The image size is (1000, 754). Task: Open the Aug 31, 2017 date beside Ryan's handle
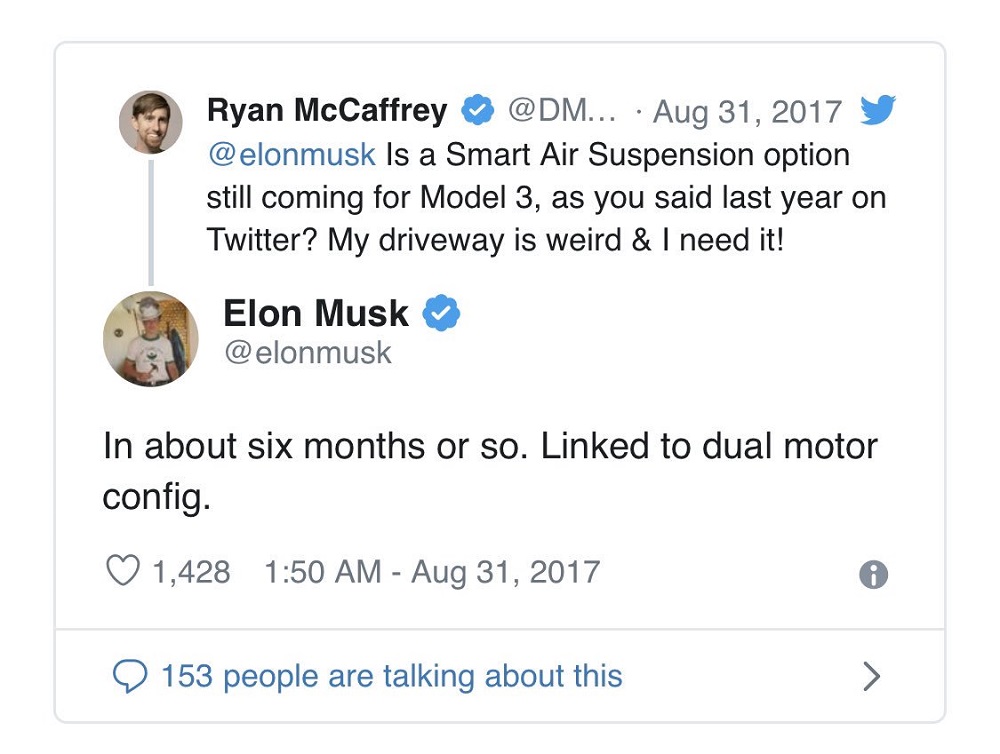pos(748,111)
